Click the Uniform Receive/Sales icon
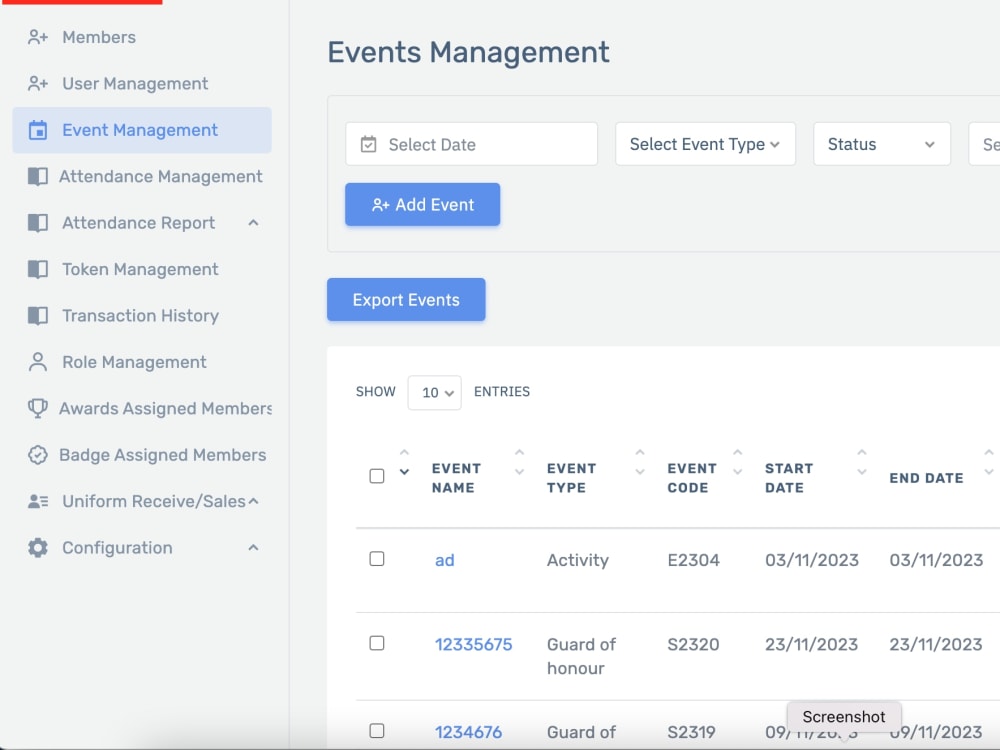This screenshot has height=750, width=1000. click(38, 501)
